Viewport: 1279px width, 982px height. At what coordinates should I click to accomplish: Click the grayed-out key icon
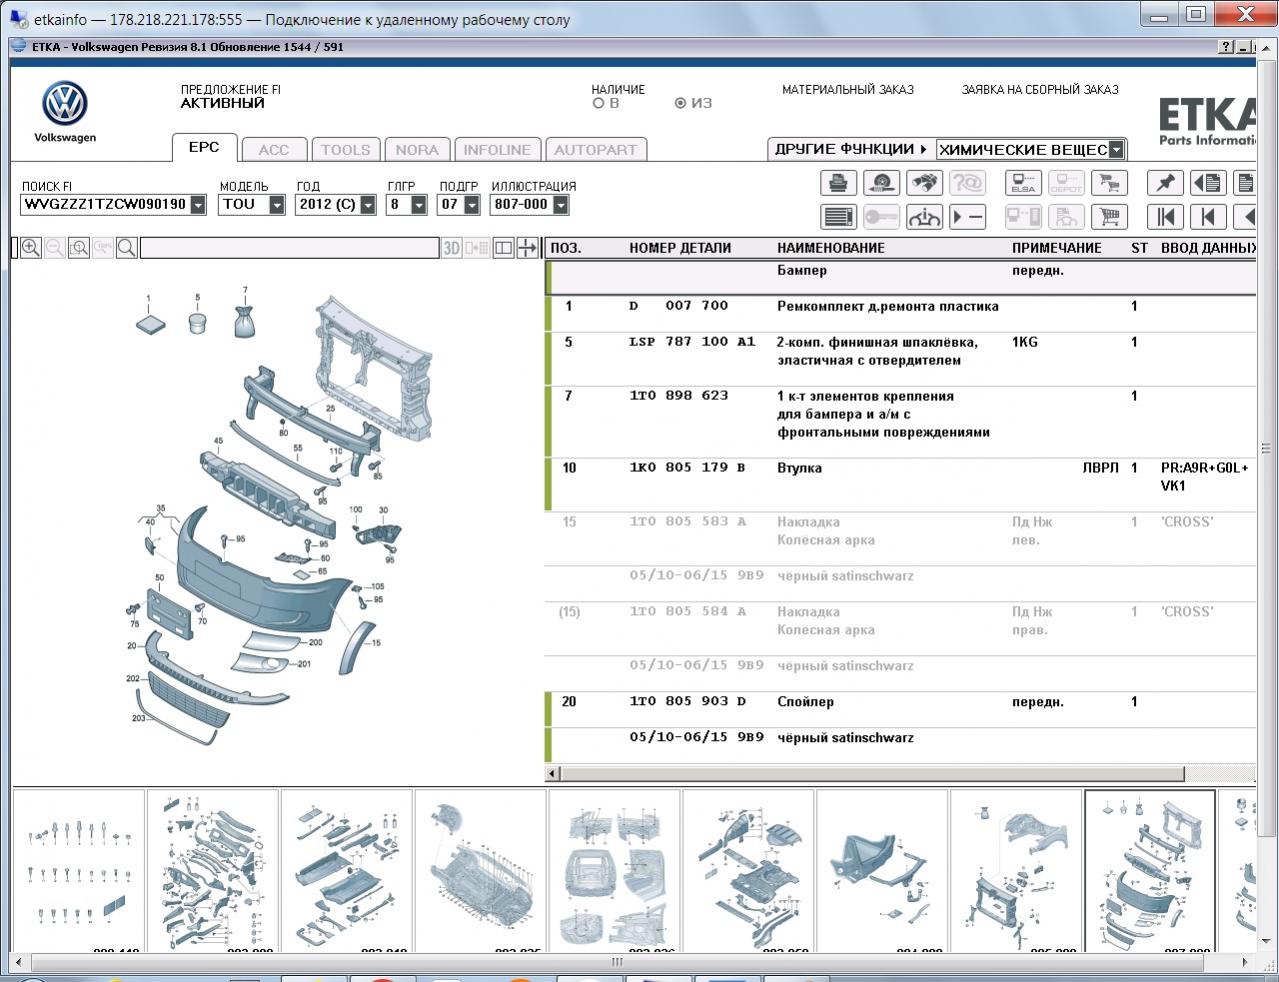click(881, 217)
